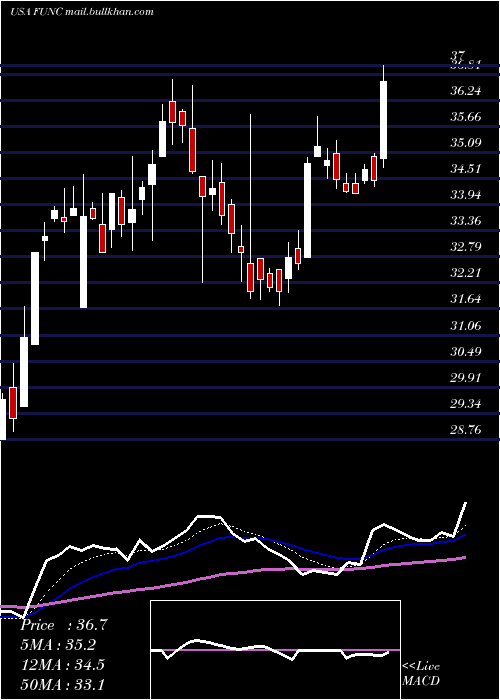Screen dimensions: 500x700
Task: Click the 33.94 price level label
Action: click(466, 195)
